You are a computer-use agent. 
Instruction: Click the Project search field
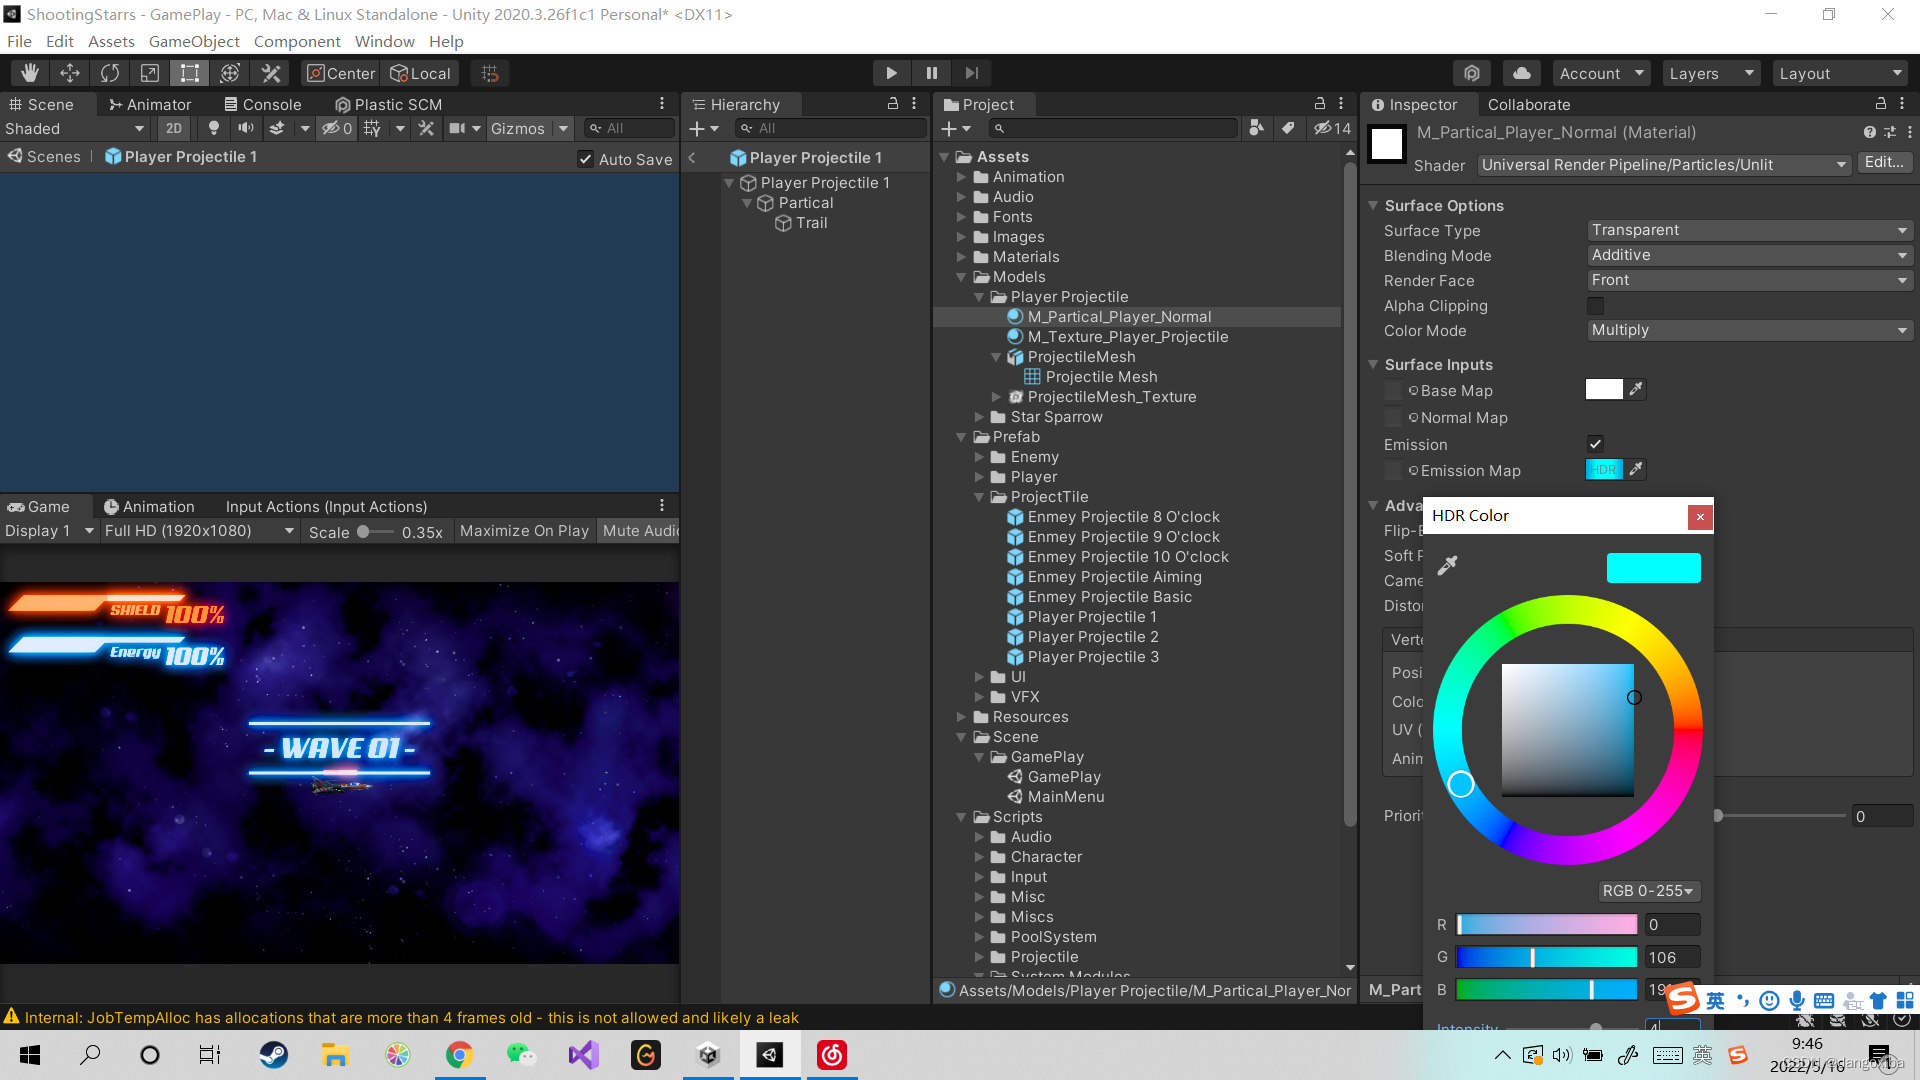[x=1113, y=128]
